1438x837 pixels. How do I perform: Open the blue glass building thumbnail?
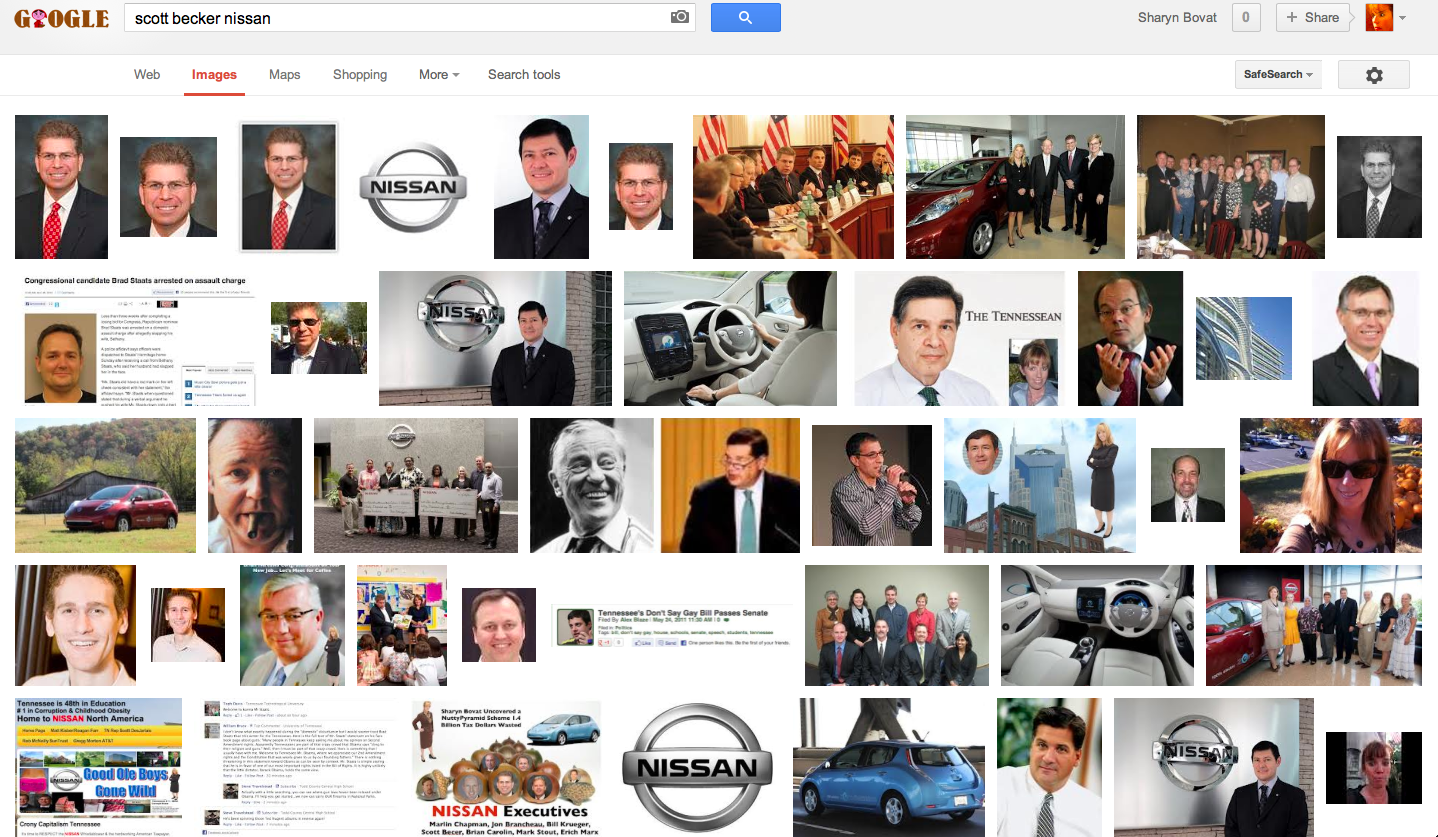1244,338
